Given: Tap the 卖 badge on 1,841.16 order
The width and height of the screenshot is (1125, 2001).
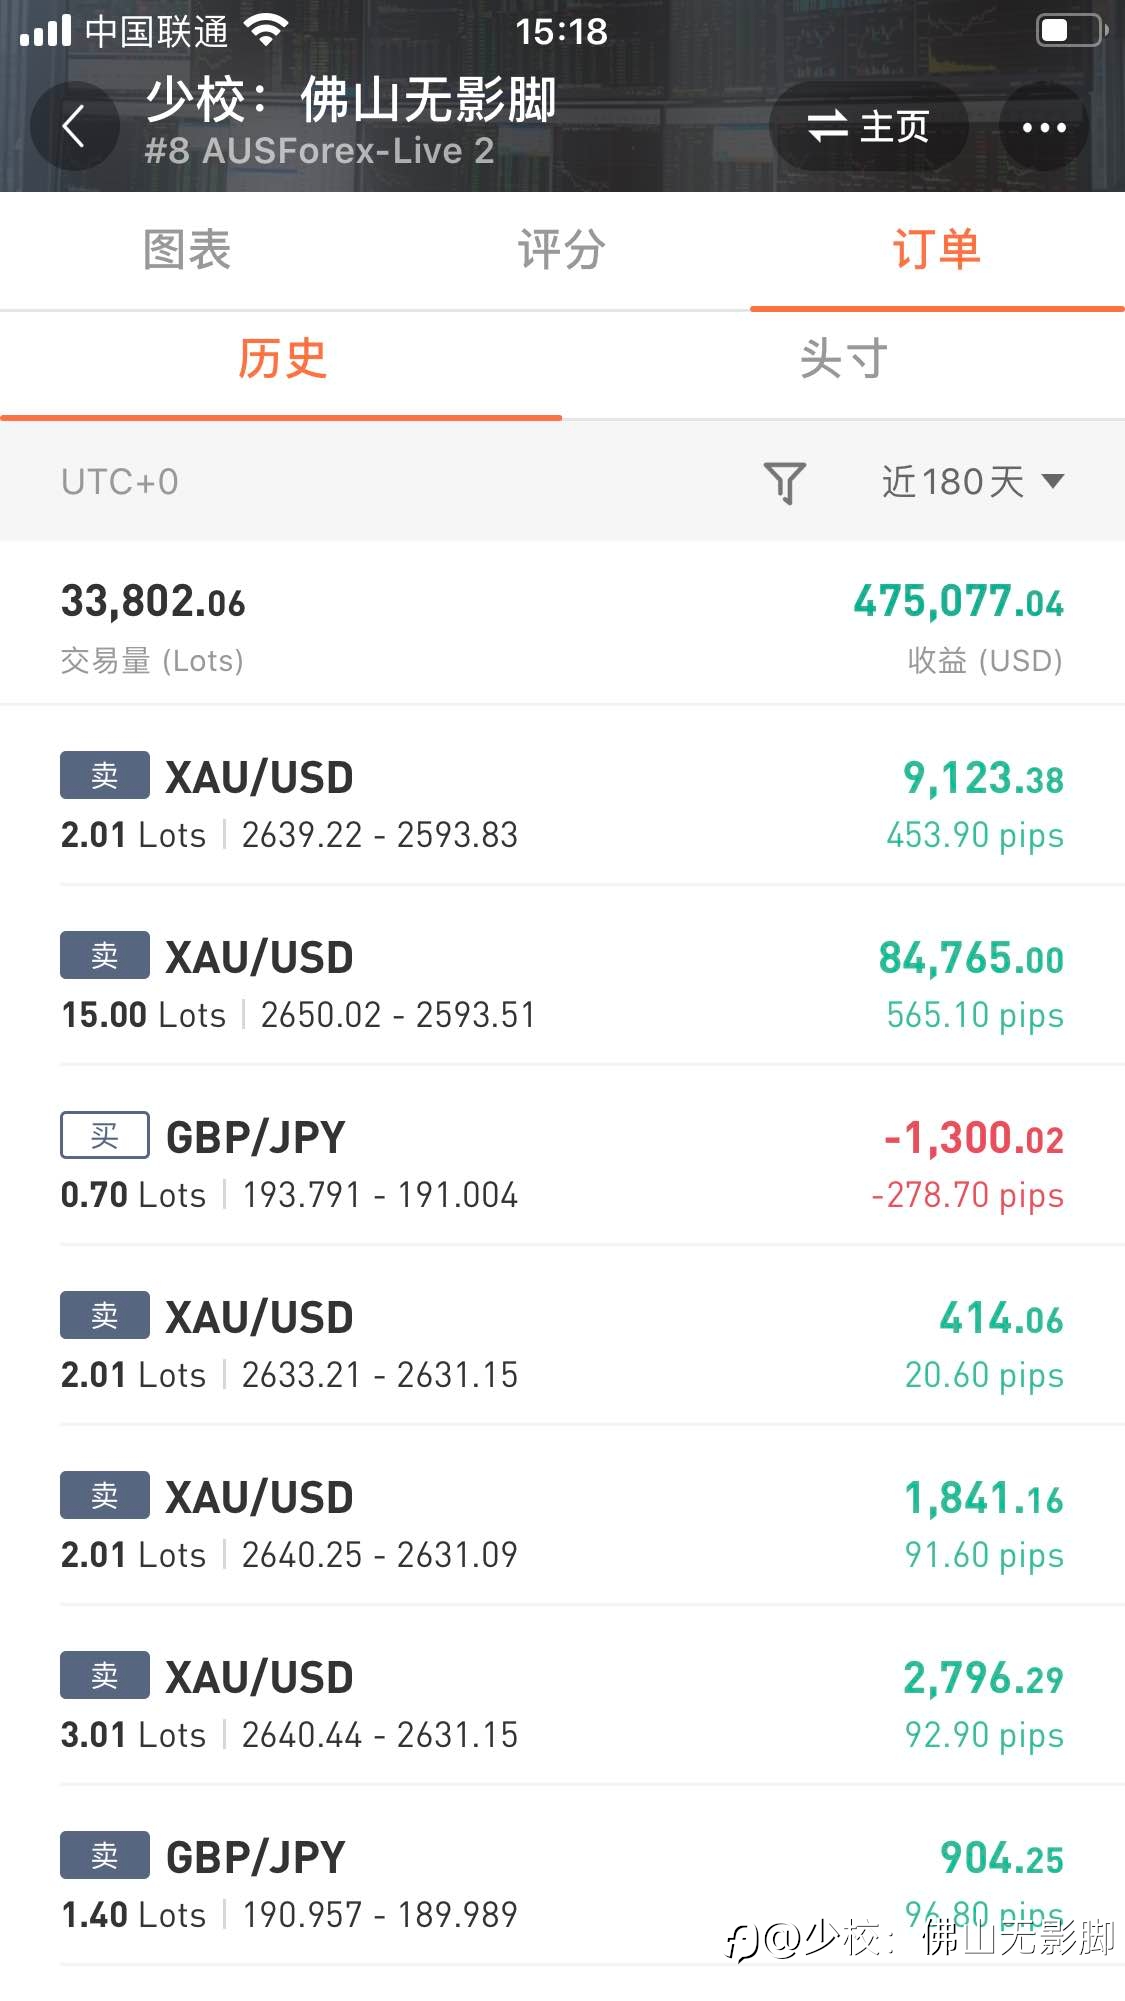Looking at the screenshot, I should [105, 1495].
